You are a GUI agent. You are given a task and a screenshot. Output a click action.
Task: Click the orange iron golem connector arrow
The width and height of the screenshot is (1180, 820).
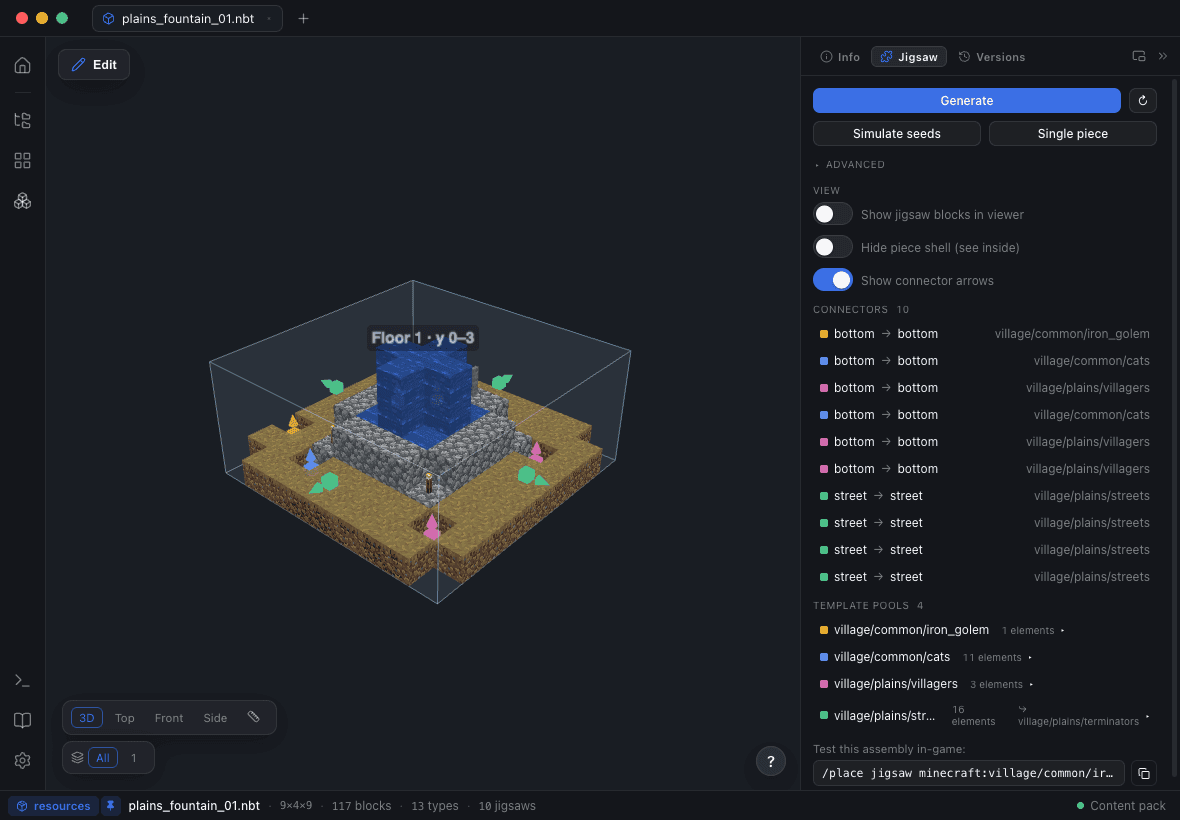pos(293,424)
